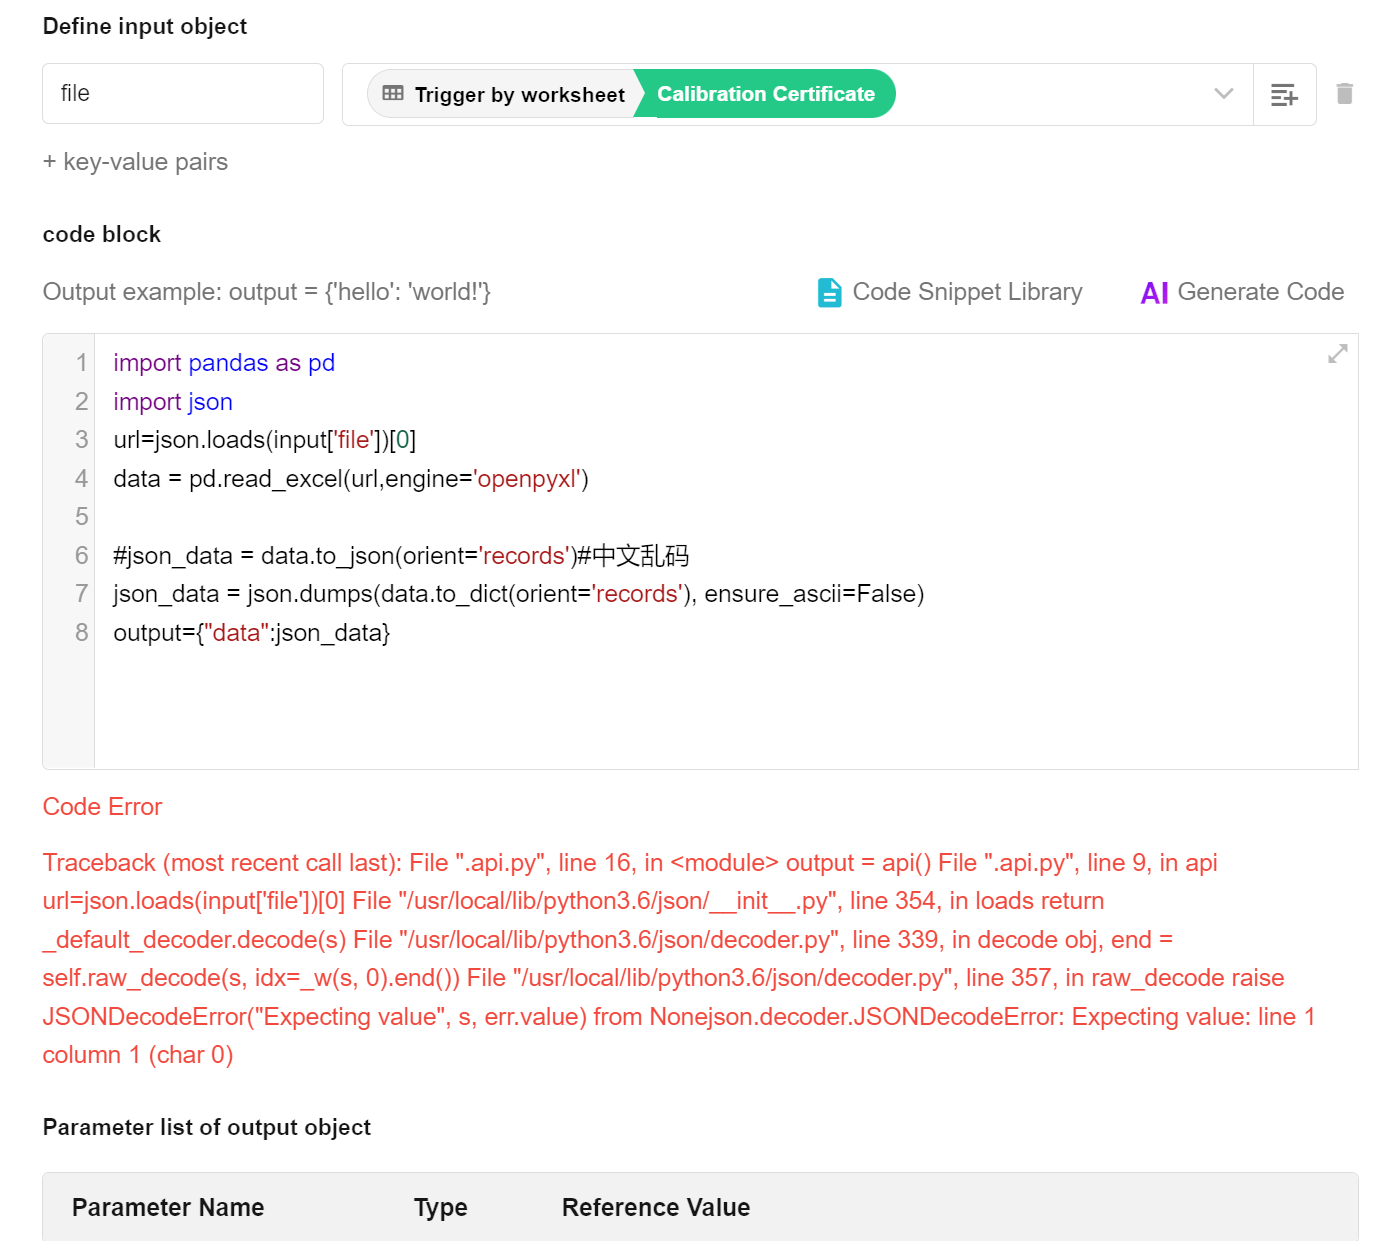Click the Parameter Name column header
Screen dimensions: 1374x1241
168,1207
